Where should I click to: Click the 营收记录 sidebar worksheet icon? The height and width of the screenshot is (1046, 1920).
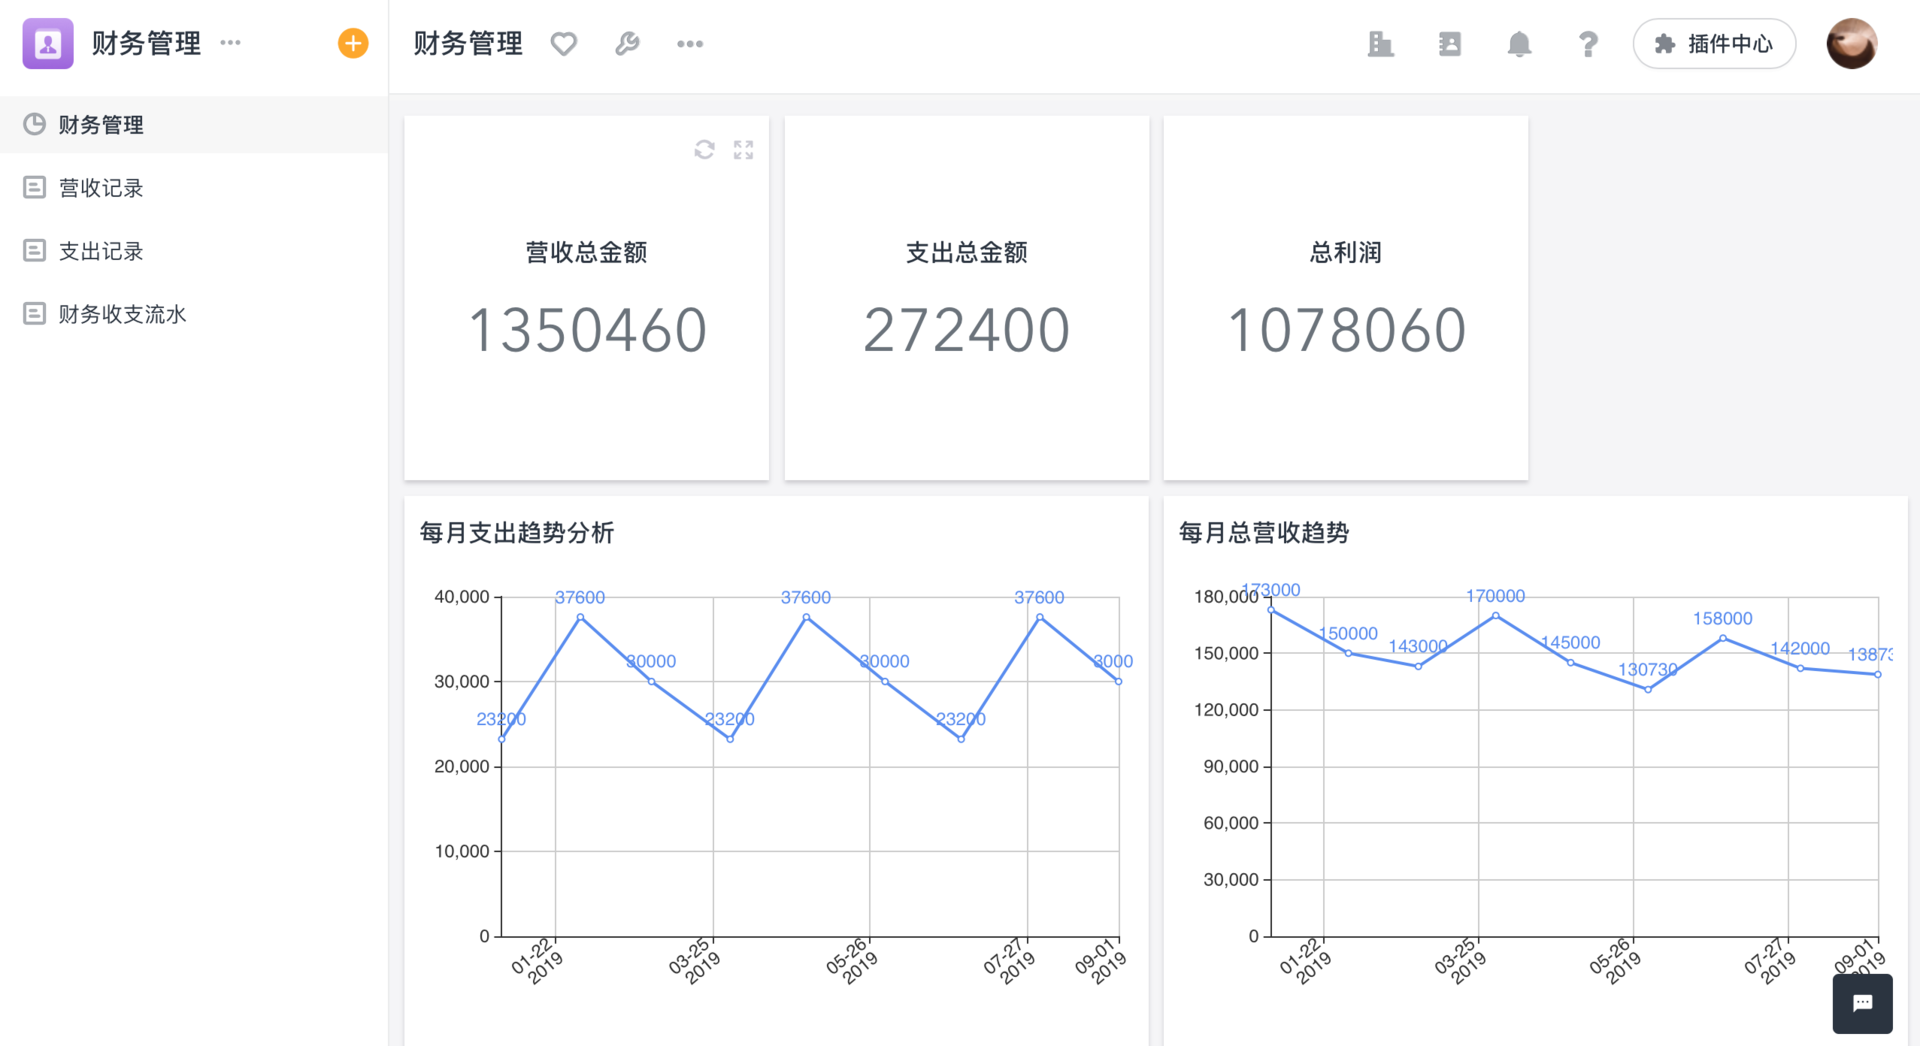(x=34, y=187)
